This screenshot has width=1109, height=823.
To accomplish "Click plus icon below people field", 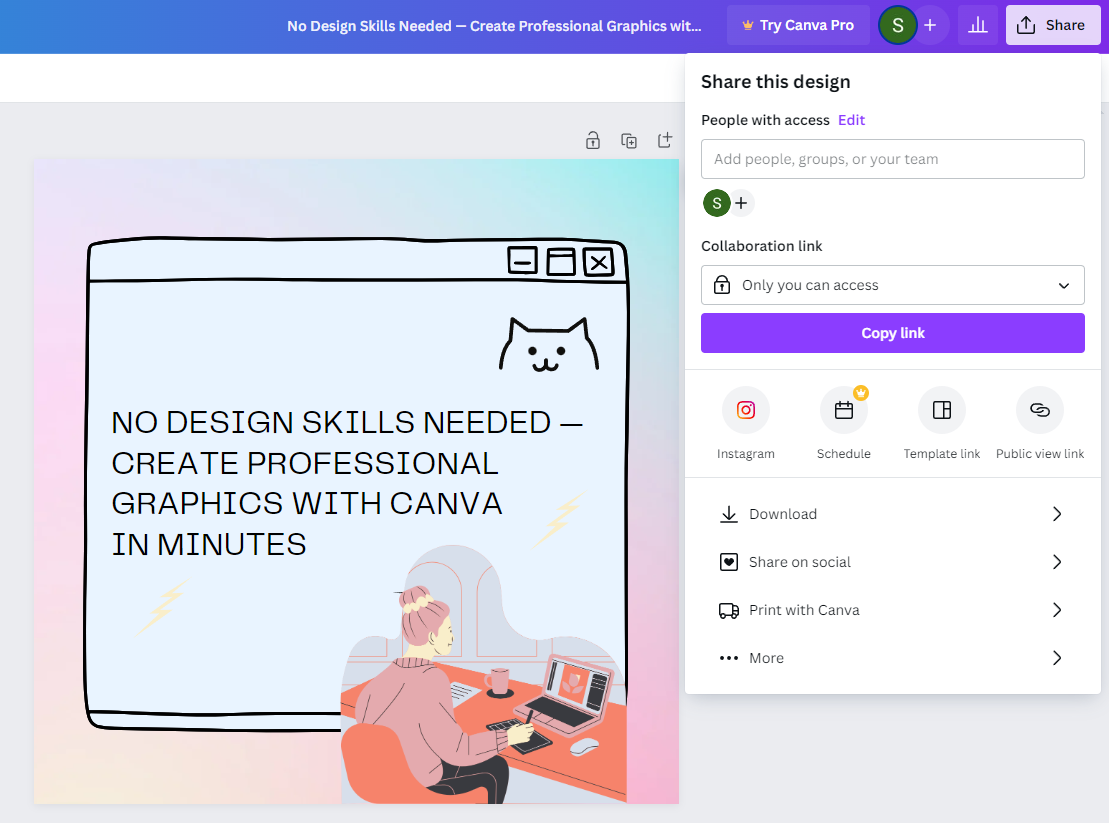I will pos(741,203).
